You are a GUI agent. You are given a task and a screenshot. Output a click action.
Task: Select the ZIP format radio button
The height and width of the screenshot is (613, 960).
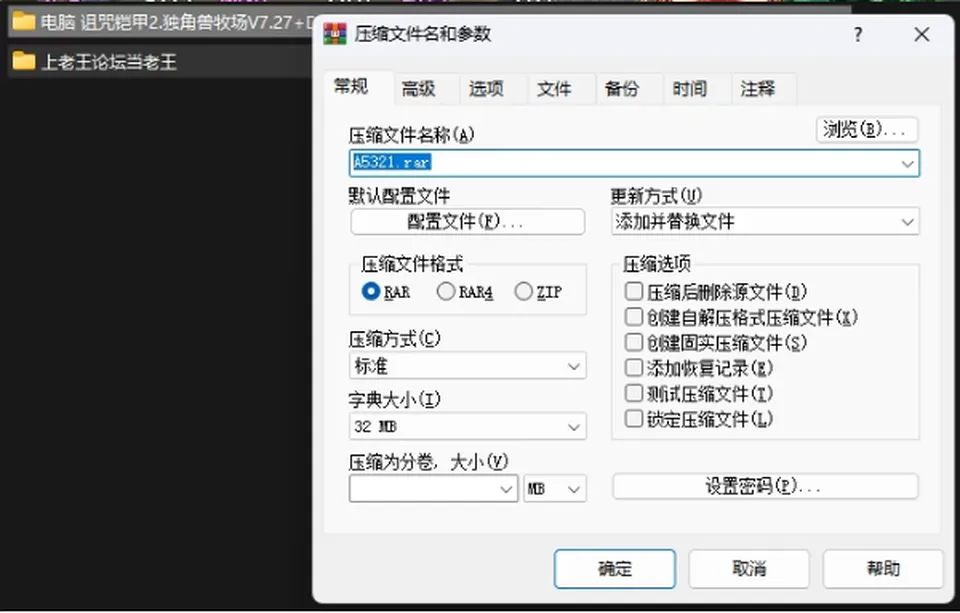[523, 291]
